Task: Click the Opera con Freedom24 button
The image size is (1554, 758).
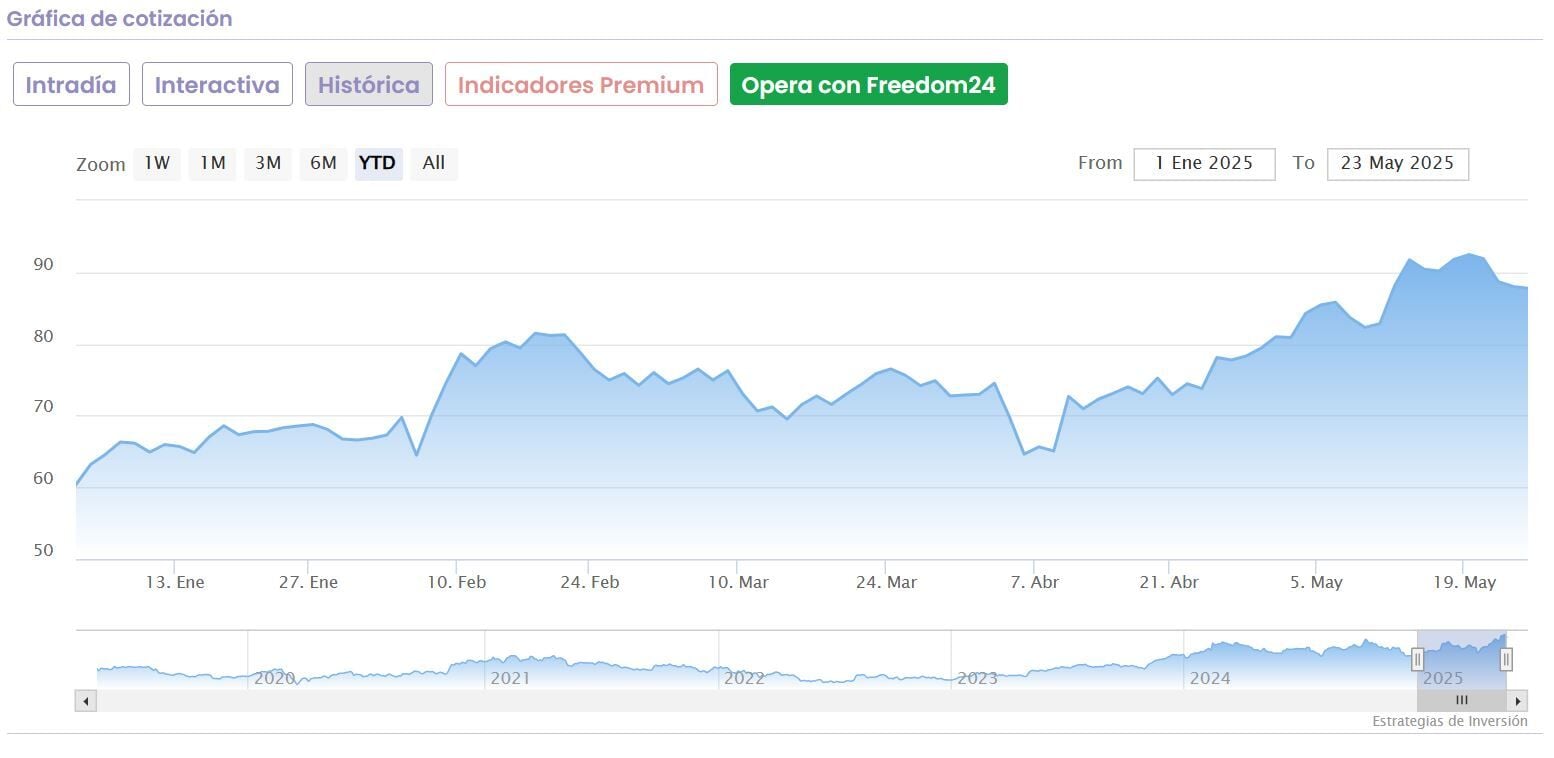Action: [x=868, y=85]
